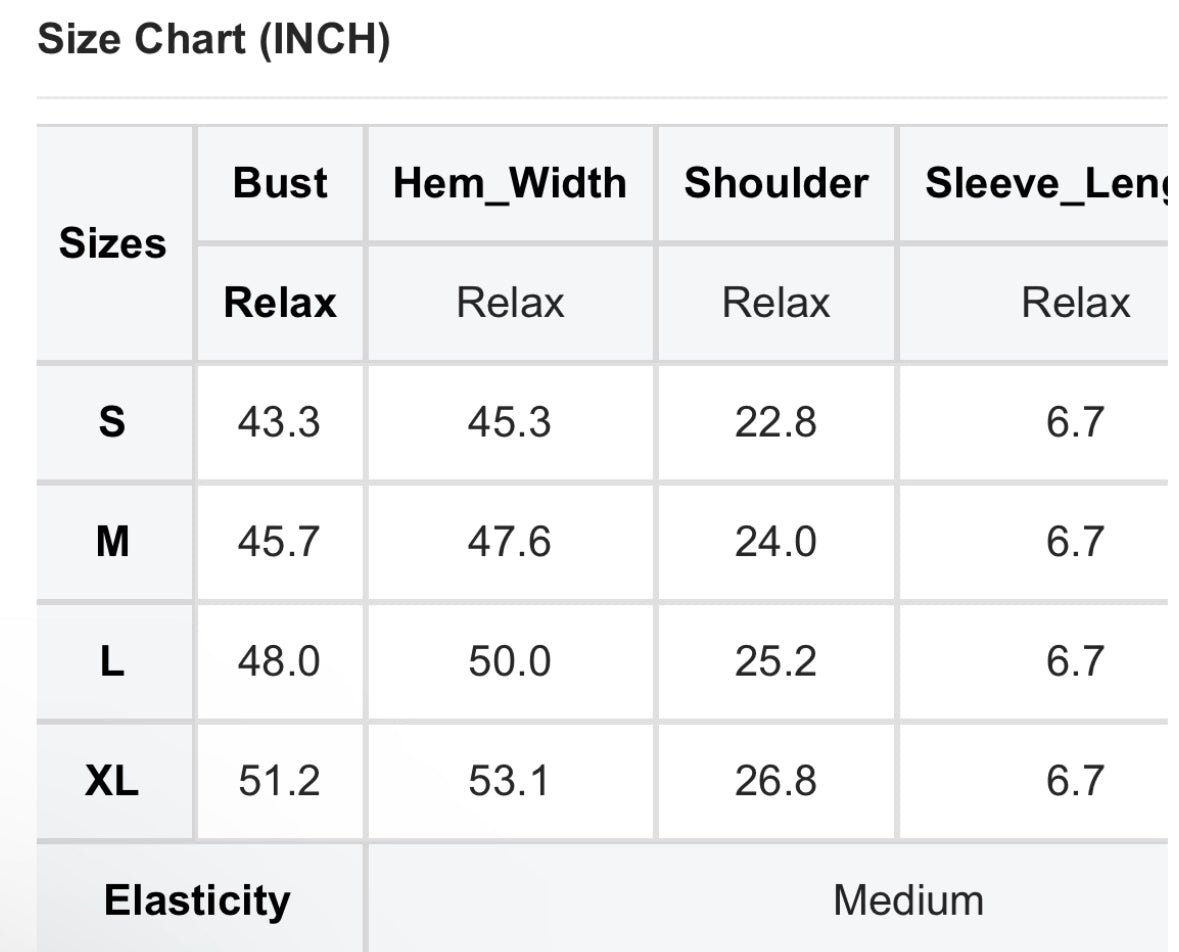This screenshot has width=1179, height=952.
Task: Click the 47.6 hem width value
Action: tap(509, 541)
